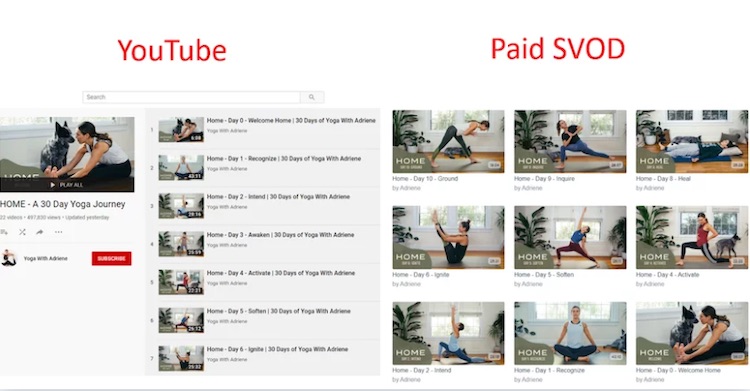Image resolution: width=750 pixels, height=391 pixels.
Task: Open Day 3 Awaken video title in playlist
Action: click(280, 235)
